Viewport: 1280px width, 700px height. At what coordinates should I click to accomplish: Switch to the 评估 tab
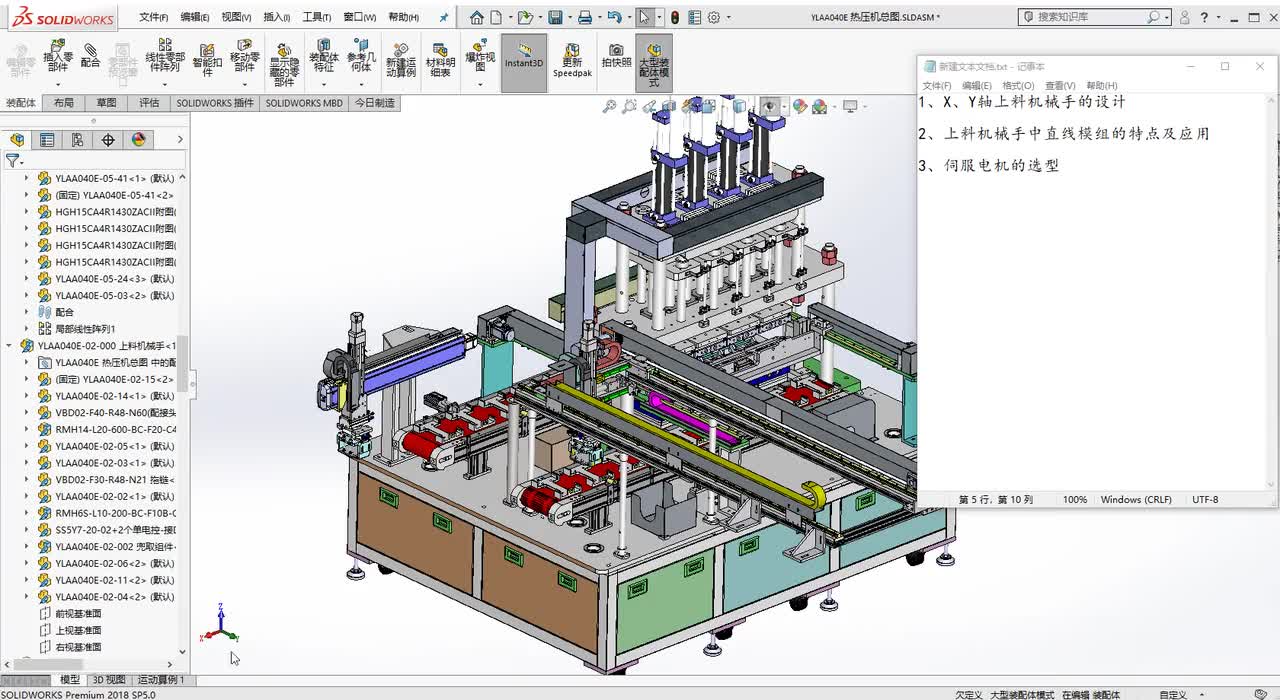click(149, 103)
